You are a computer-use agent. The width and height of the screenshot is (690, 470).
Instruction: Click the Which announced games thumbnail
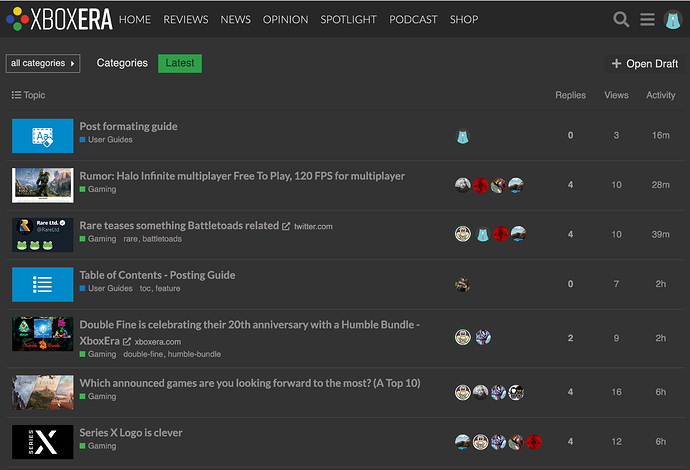(x=43, y=392)
